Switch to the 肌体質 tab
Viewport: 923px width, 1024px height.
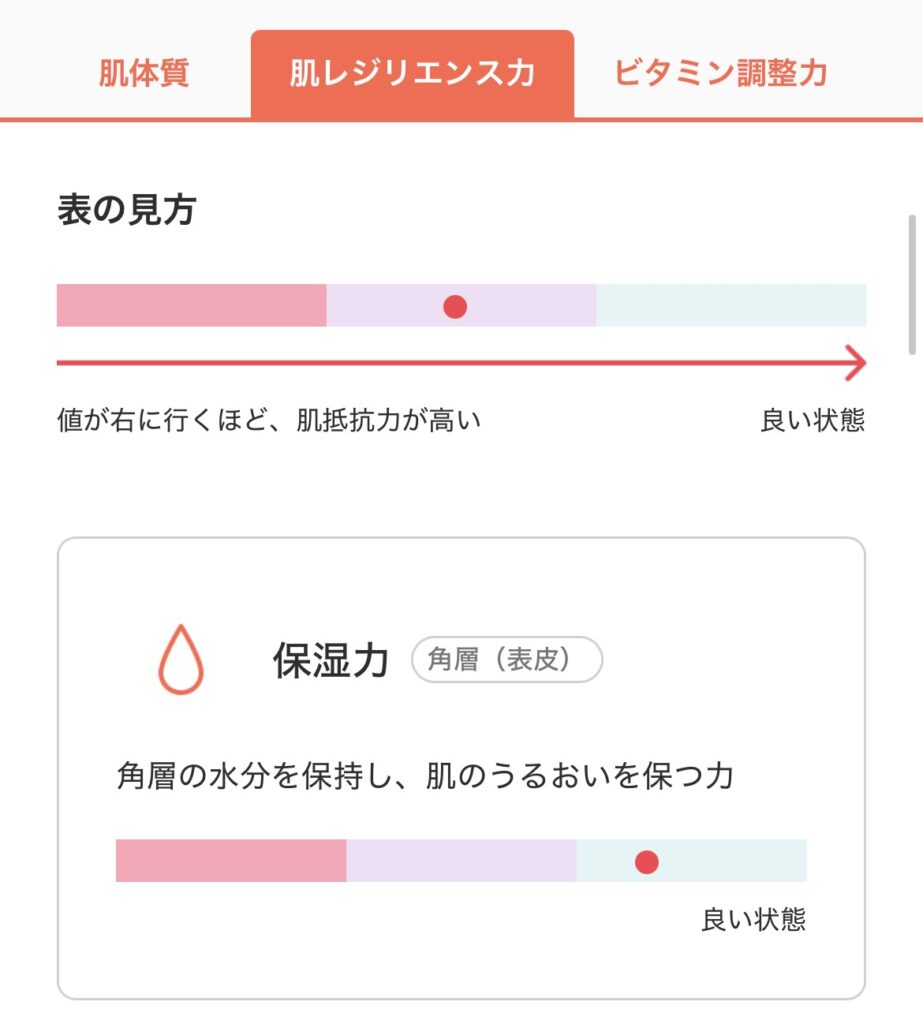(x=143, y=74)
